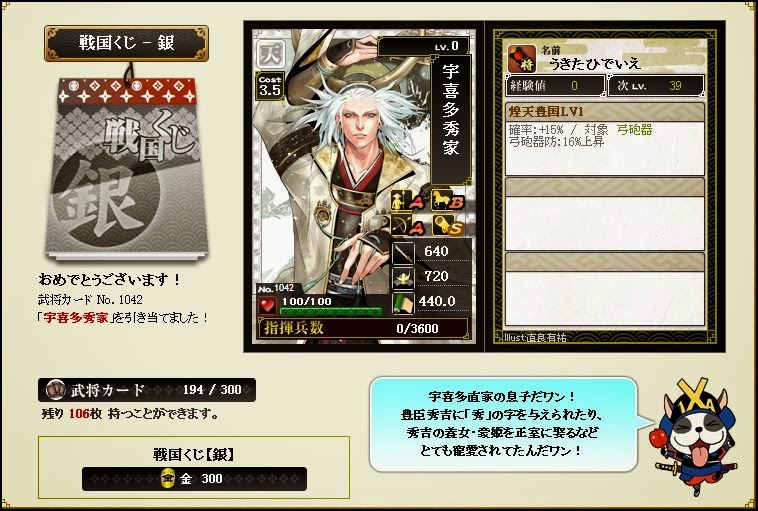Click the samurai dog mascot
This screenshot has width=758, height=511.
coord(693,436)
